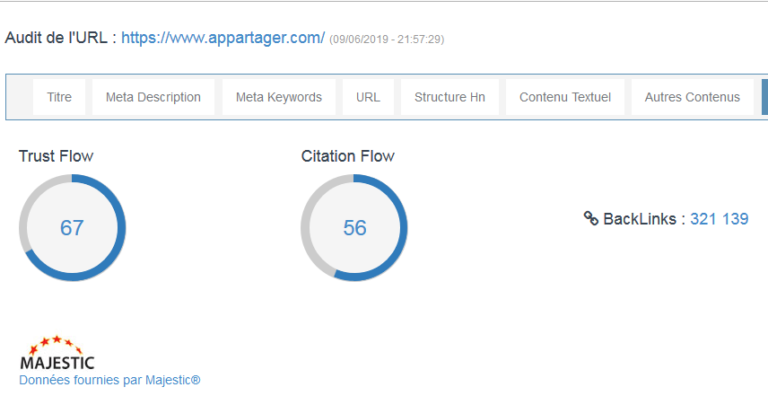This screenshot has height=396, width=768.
Task: Open the Autres Contenus tab
Action: (x=692, y=97)
